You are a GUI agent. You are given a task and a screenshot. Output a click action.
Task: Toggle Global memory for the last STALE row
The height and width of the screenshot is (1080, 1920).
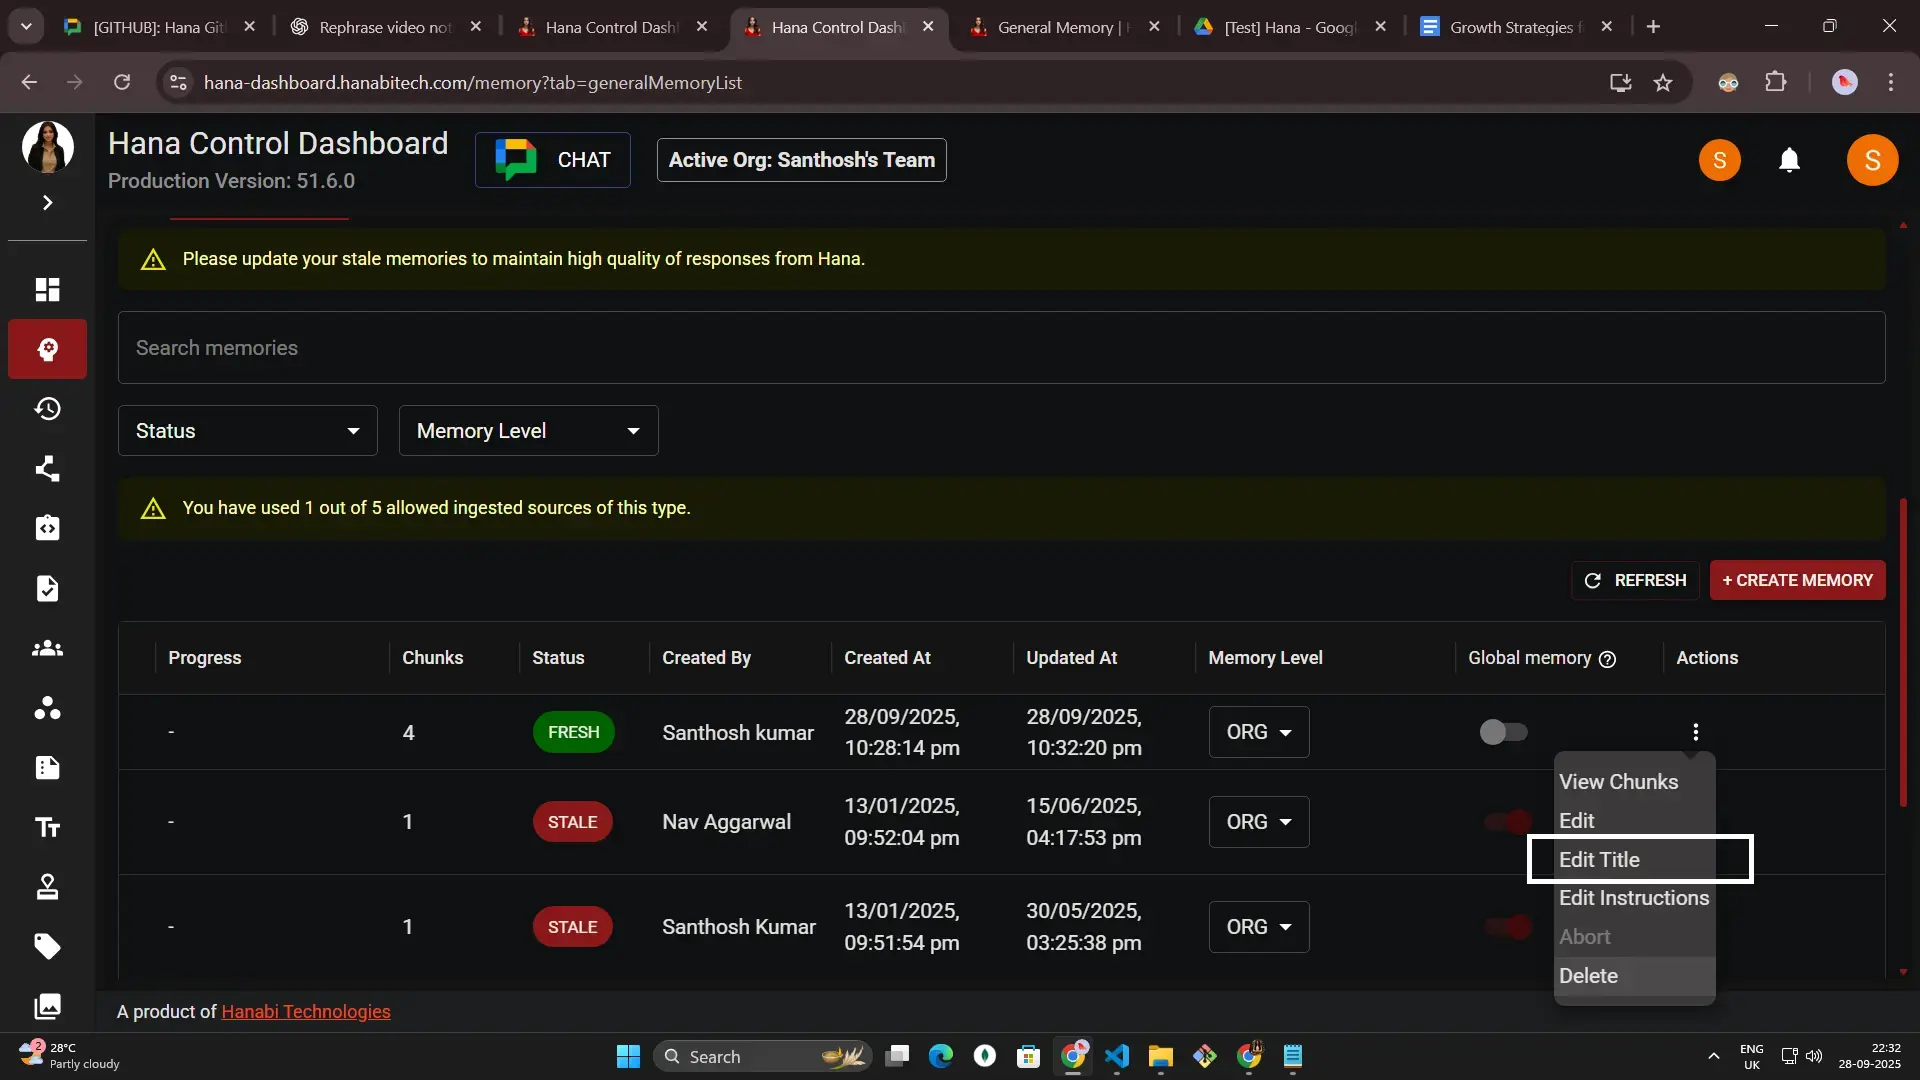click(1507, 927)
